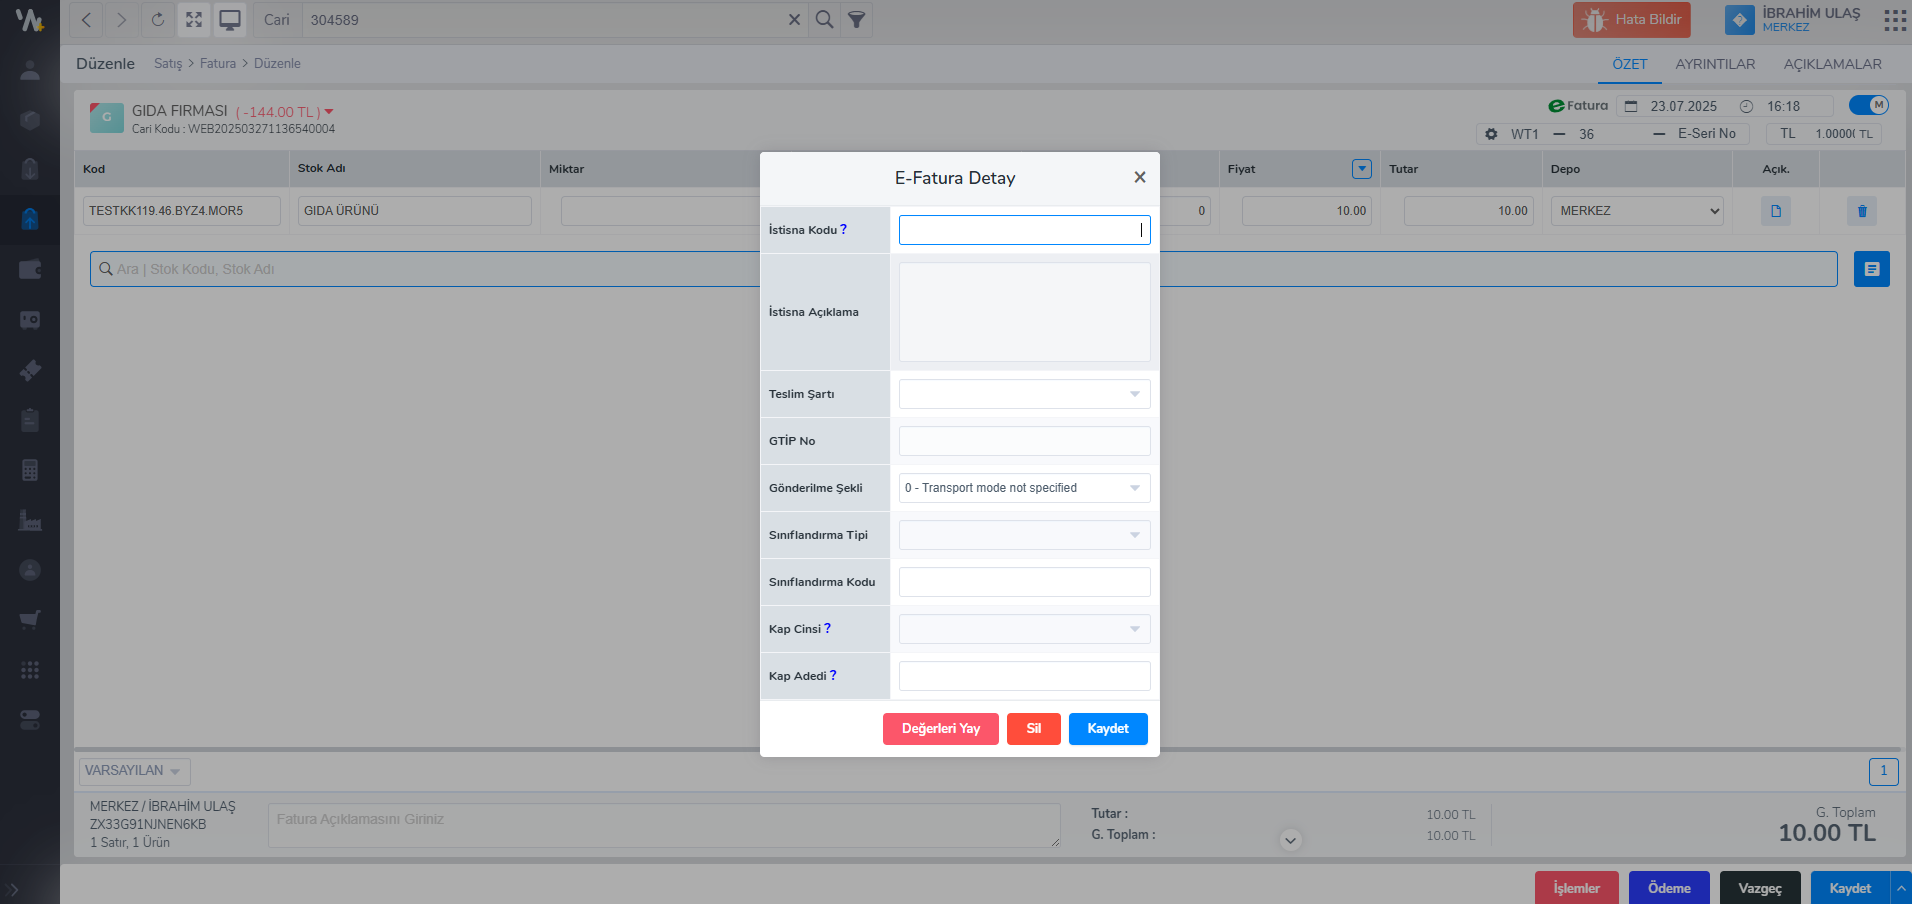Image resolution: width=1912 pixels, height=904 pixels.
Task: Open the Teslim Şartı dropdown
Action: point(1024,394)
